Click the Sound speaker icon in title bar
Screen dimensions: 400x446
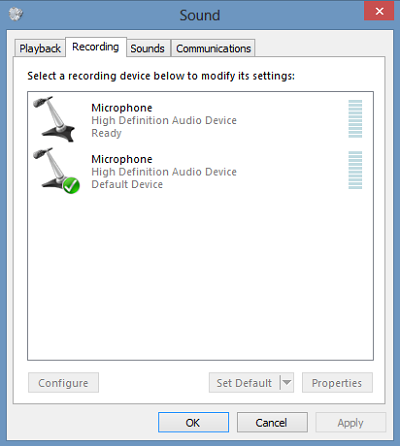pos(16,14)
